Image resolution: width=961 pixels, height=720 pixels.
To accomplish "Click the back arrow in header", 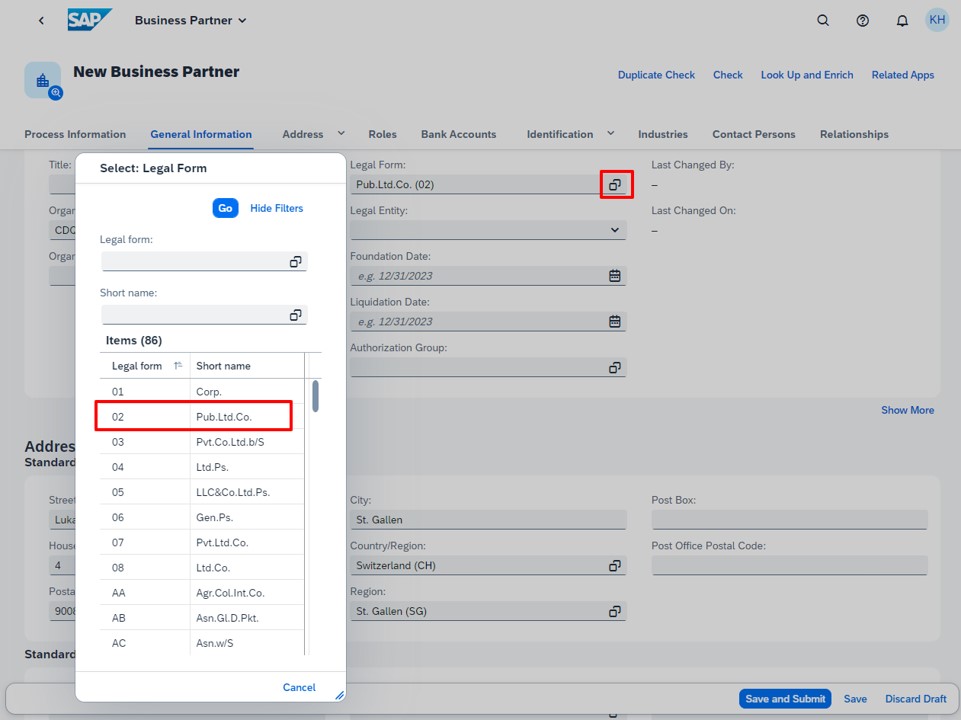I will (41, 20).
